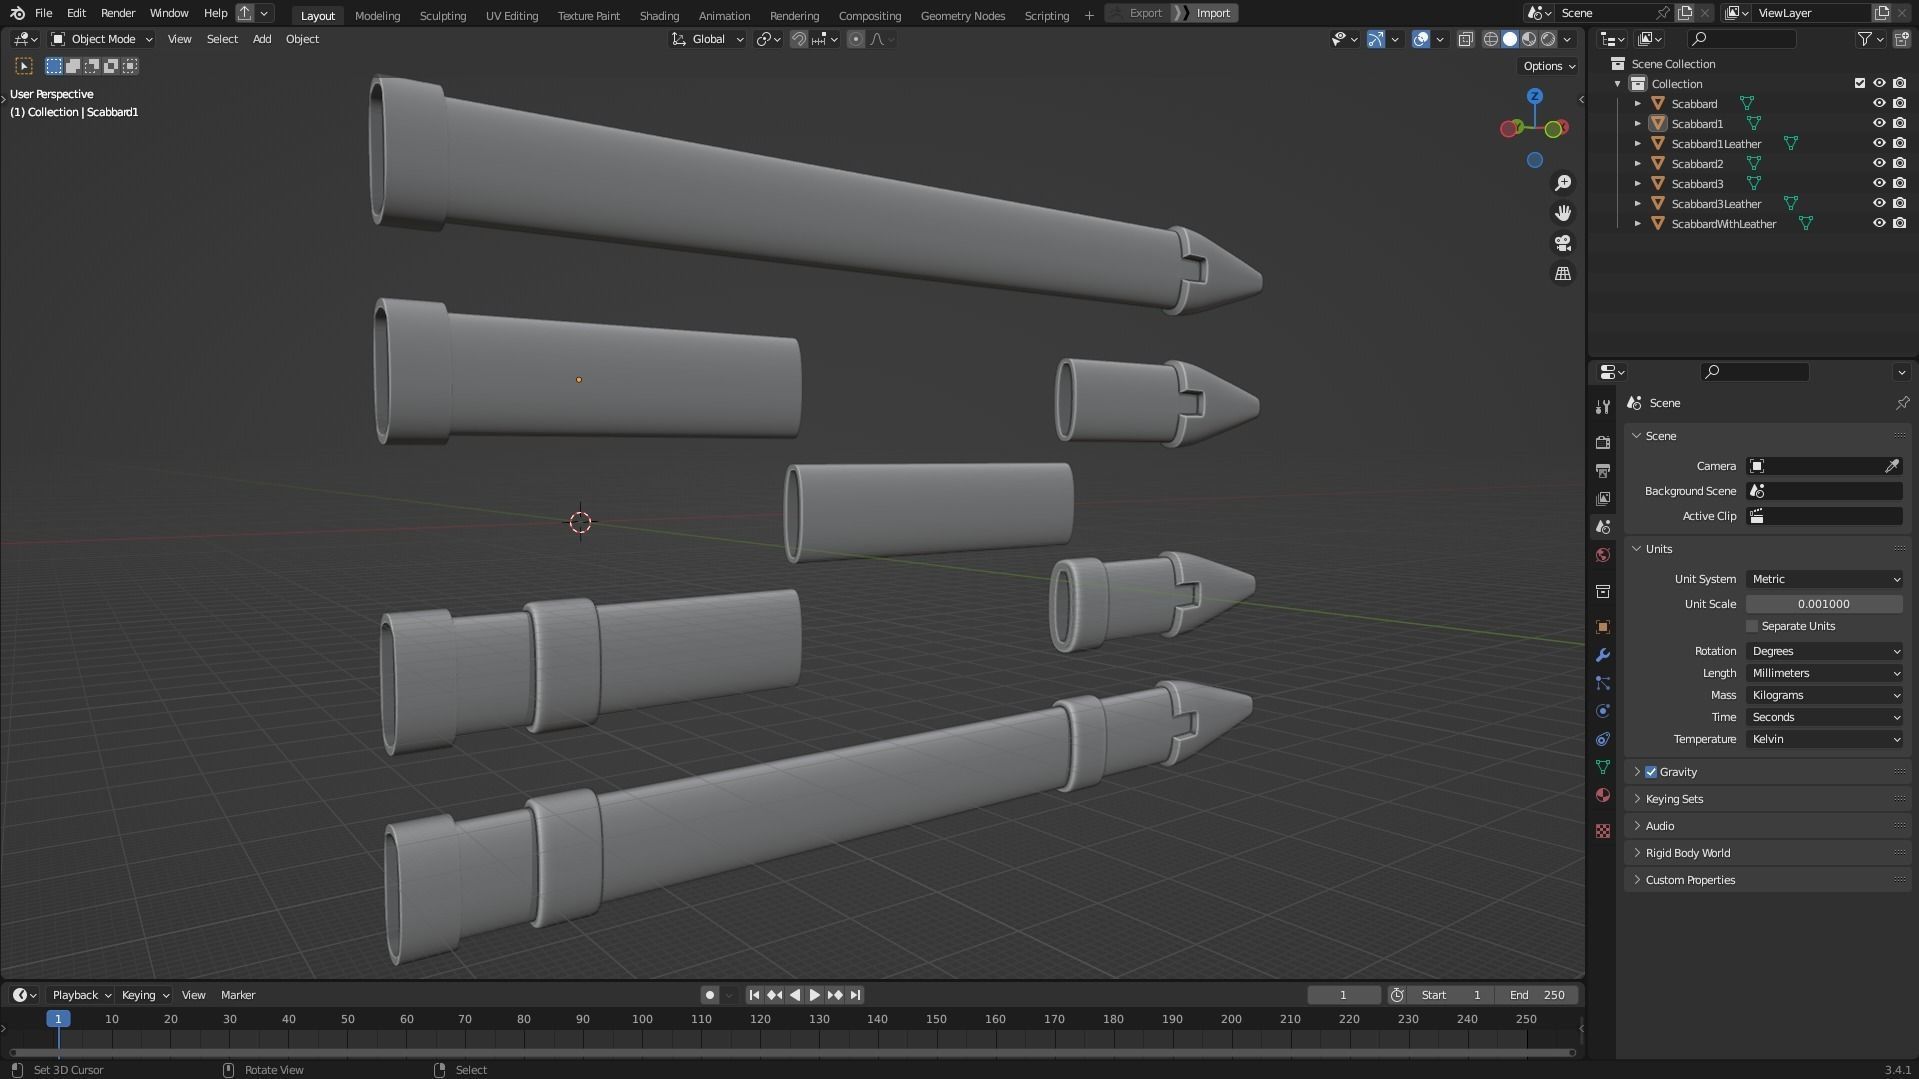
Task: Click the Unit Scale value slider
Action: [x=1824, y=604]
